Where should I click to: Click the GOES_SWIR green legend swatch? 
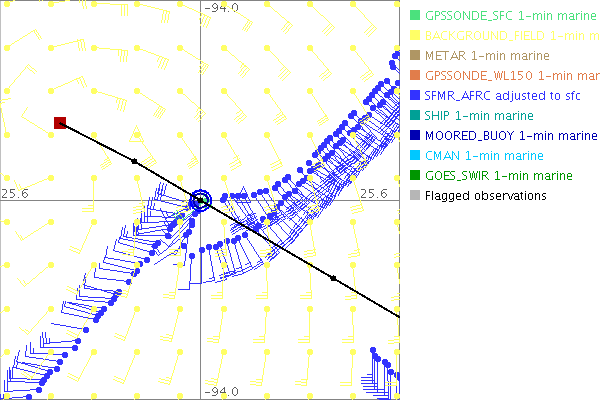(414, 176)
